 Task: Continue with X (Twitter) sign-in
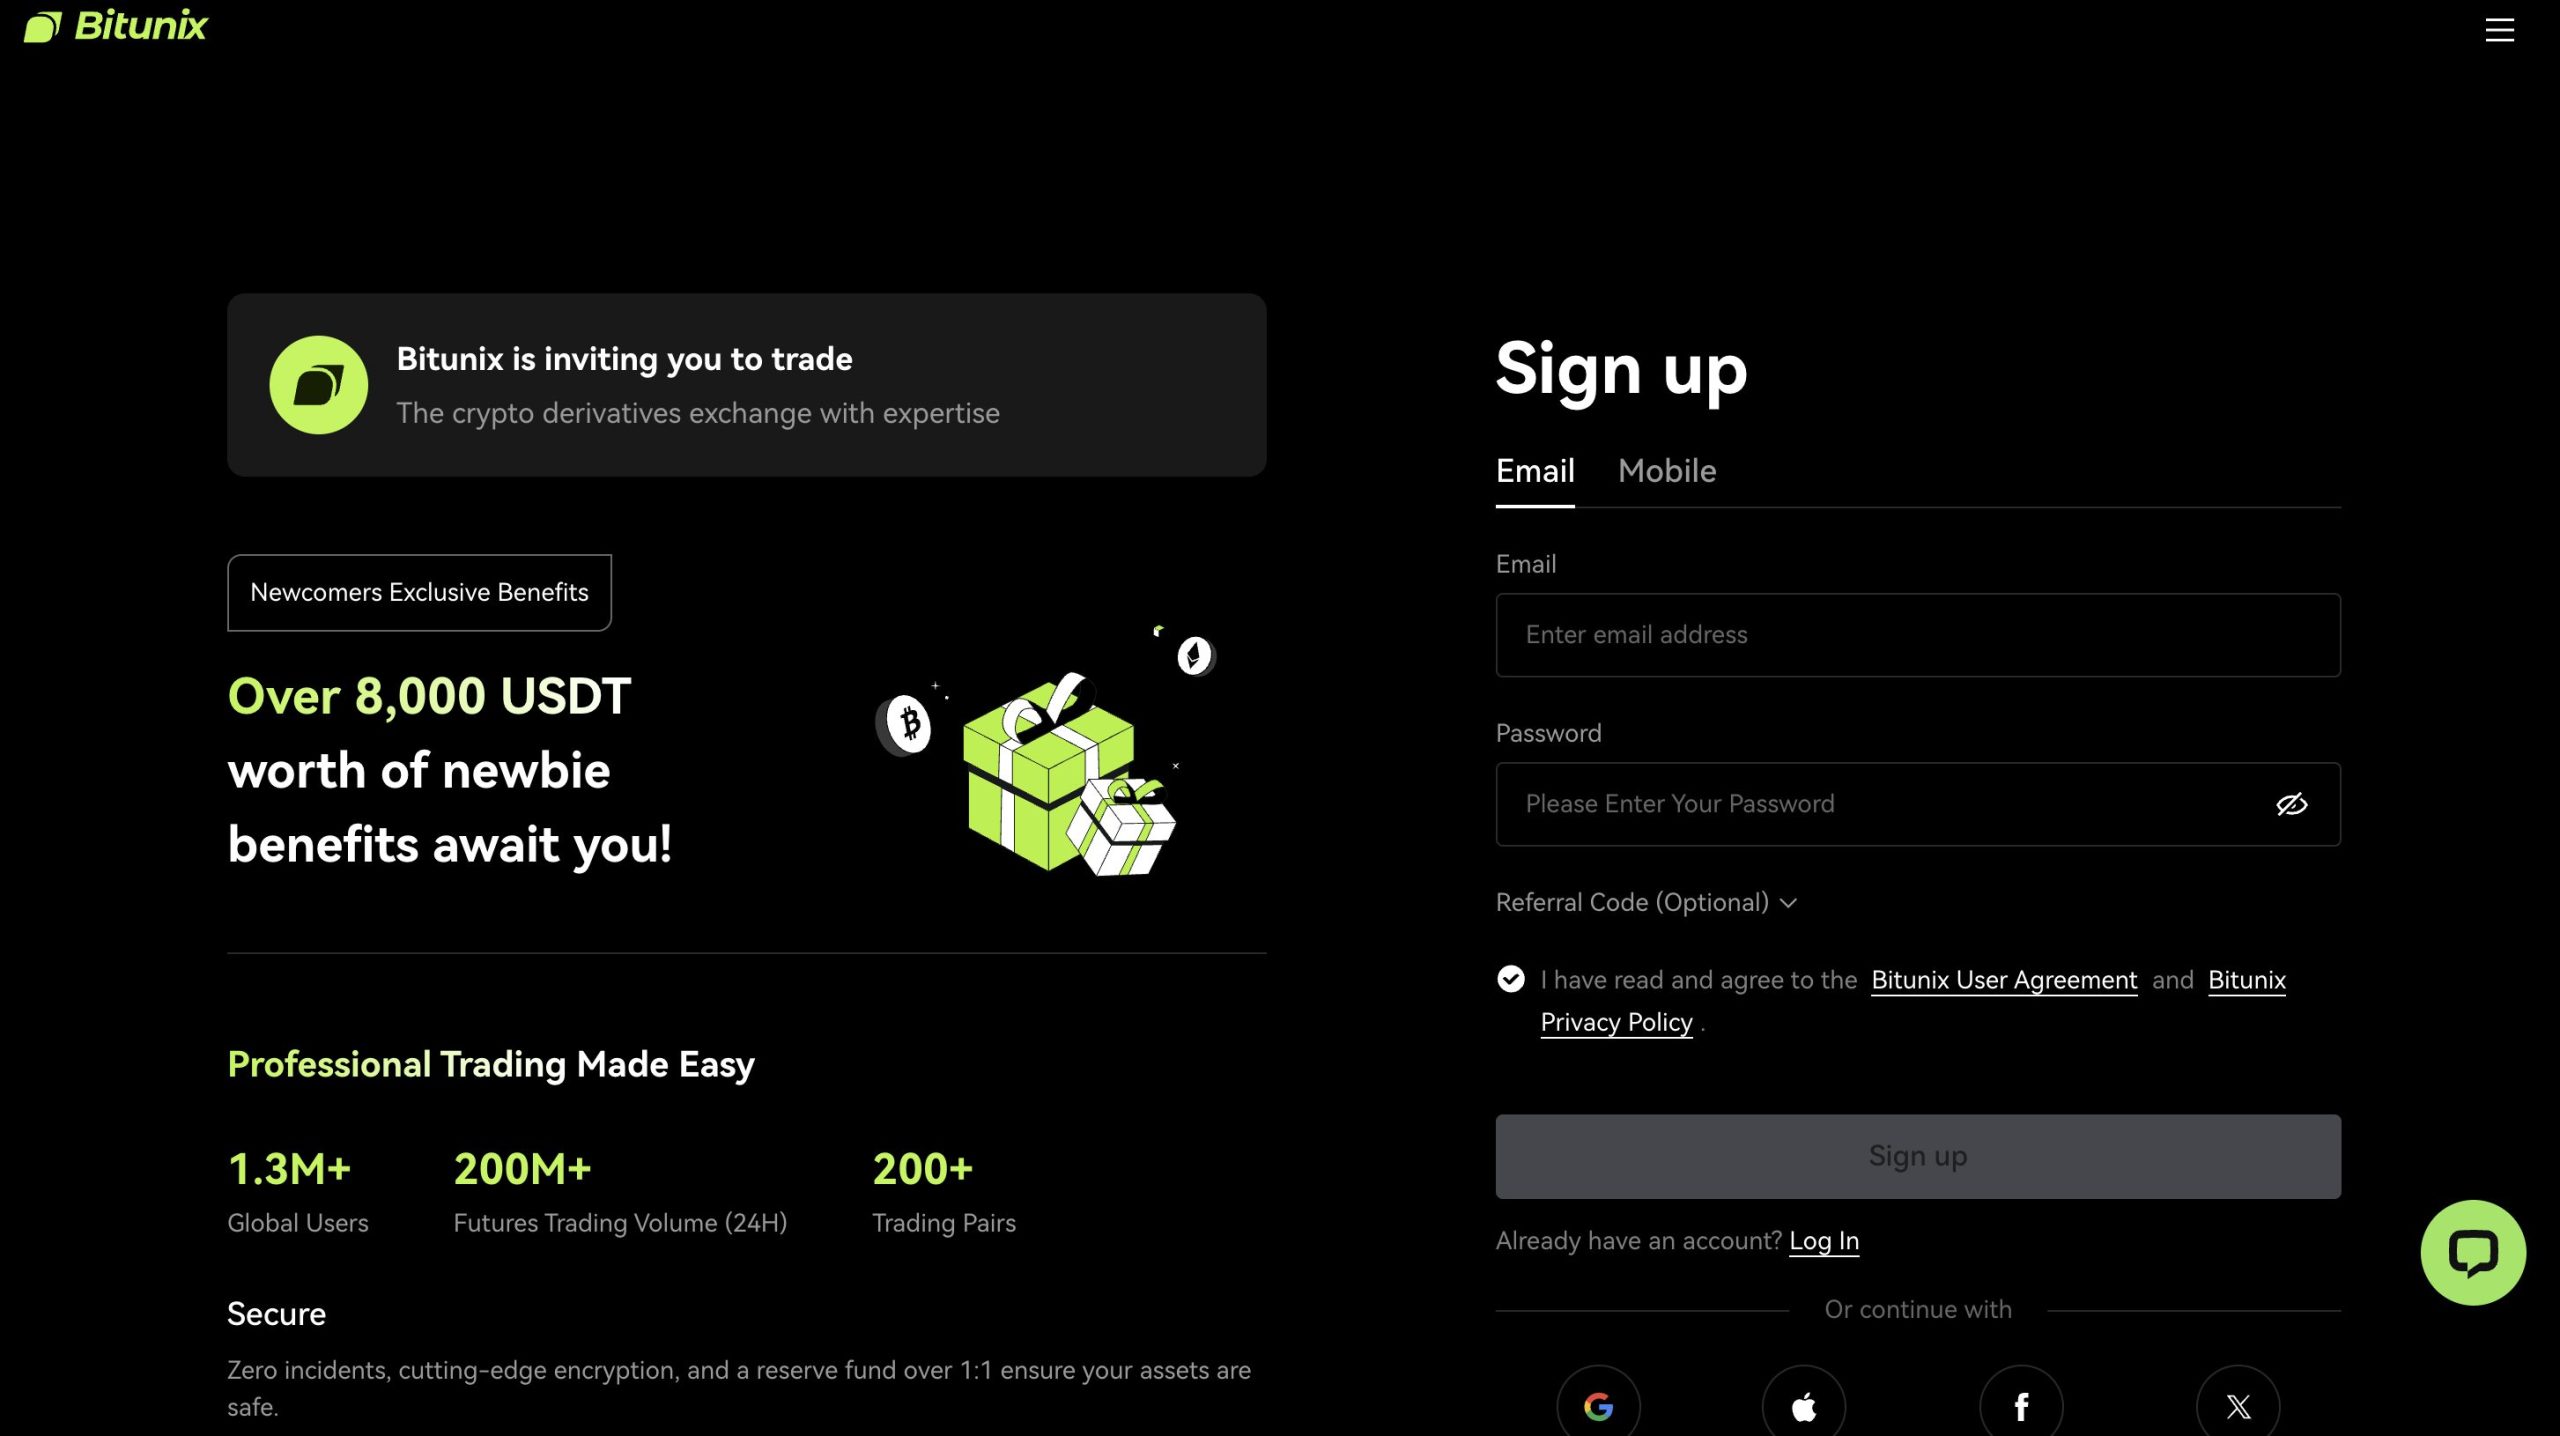click(x=2238, y=1406)
